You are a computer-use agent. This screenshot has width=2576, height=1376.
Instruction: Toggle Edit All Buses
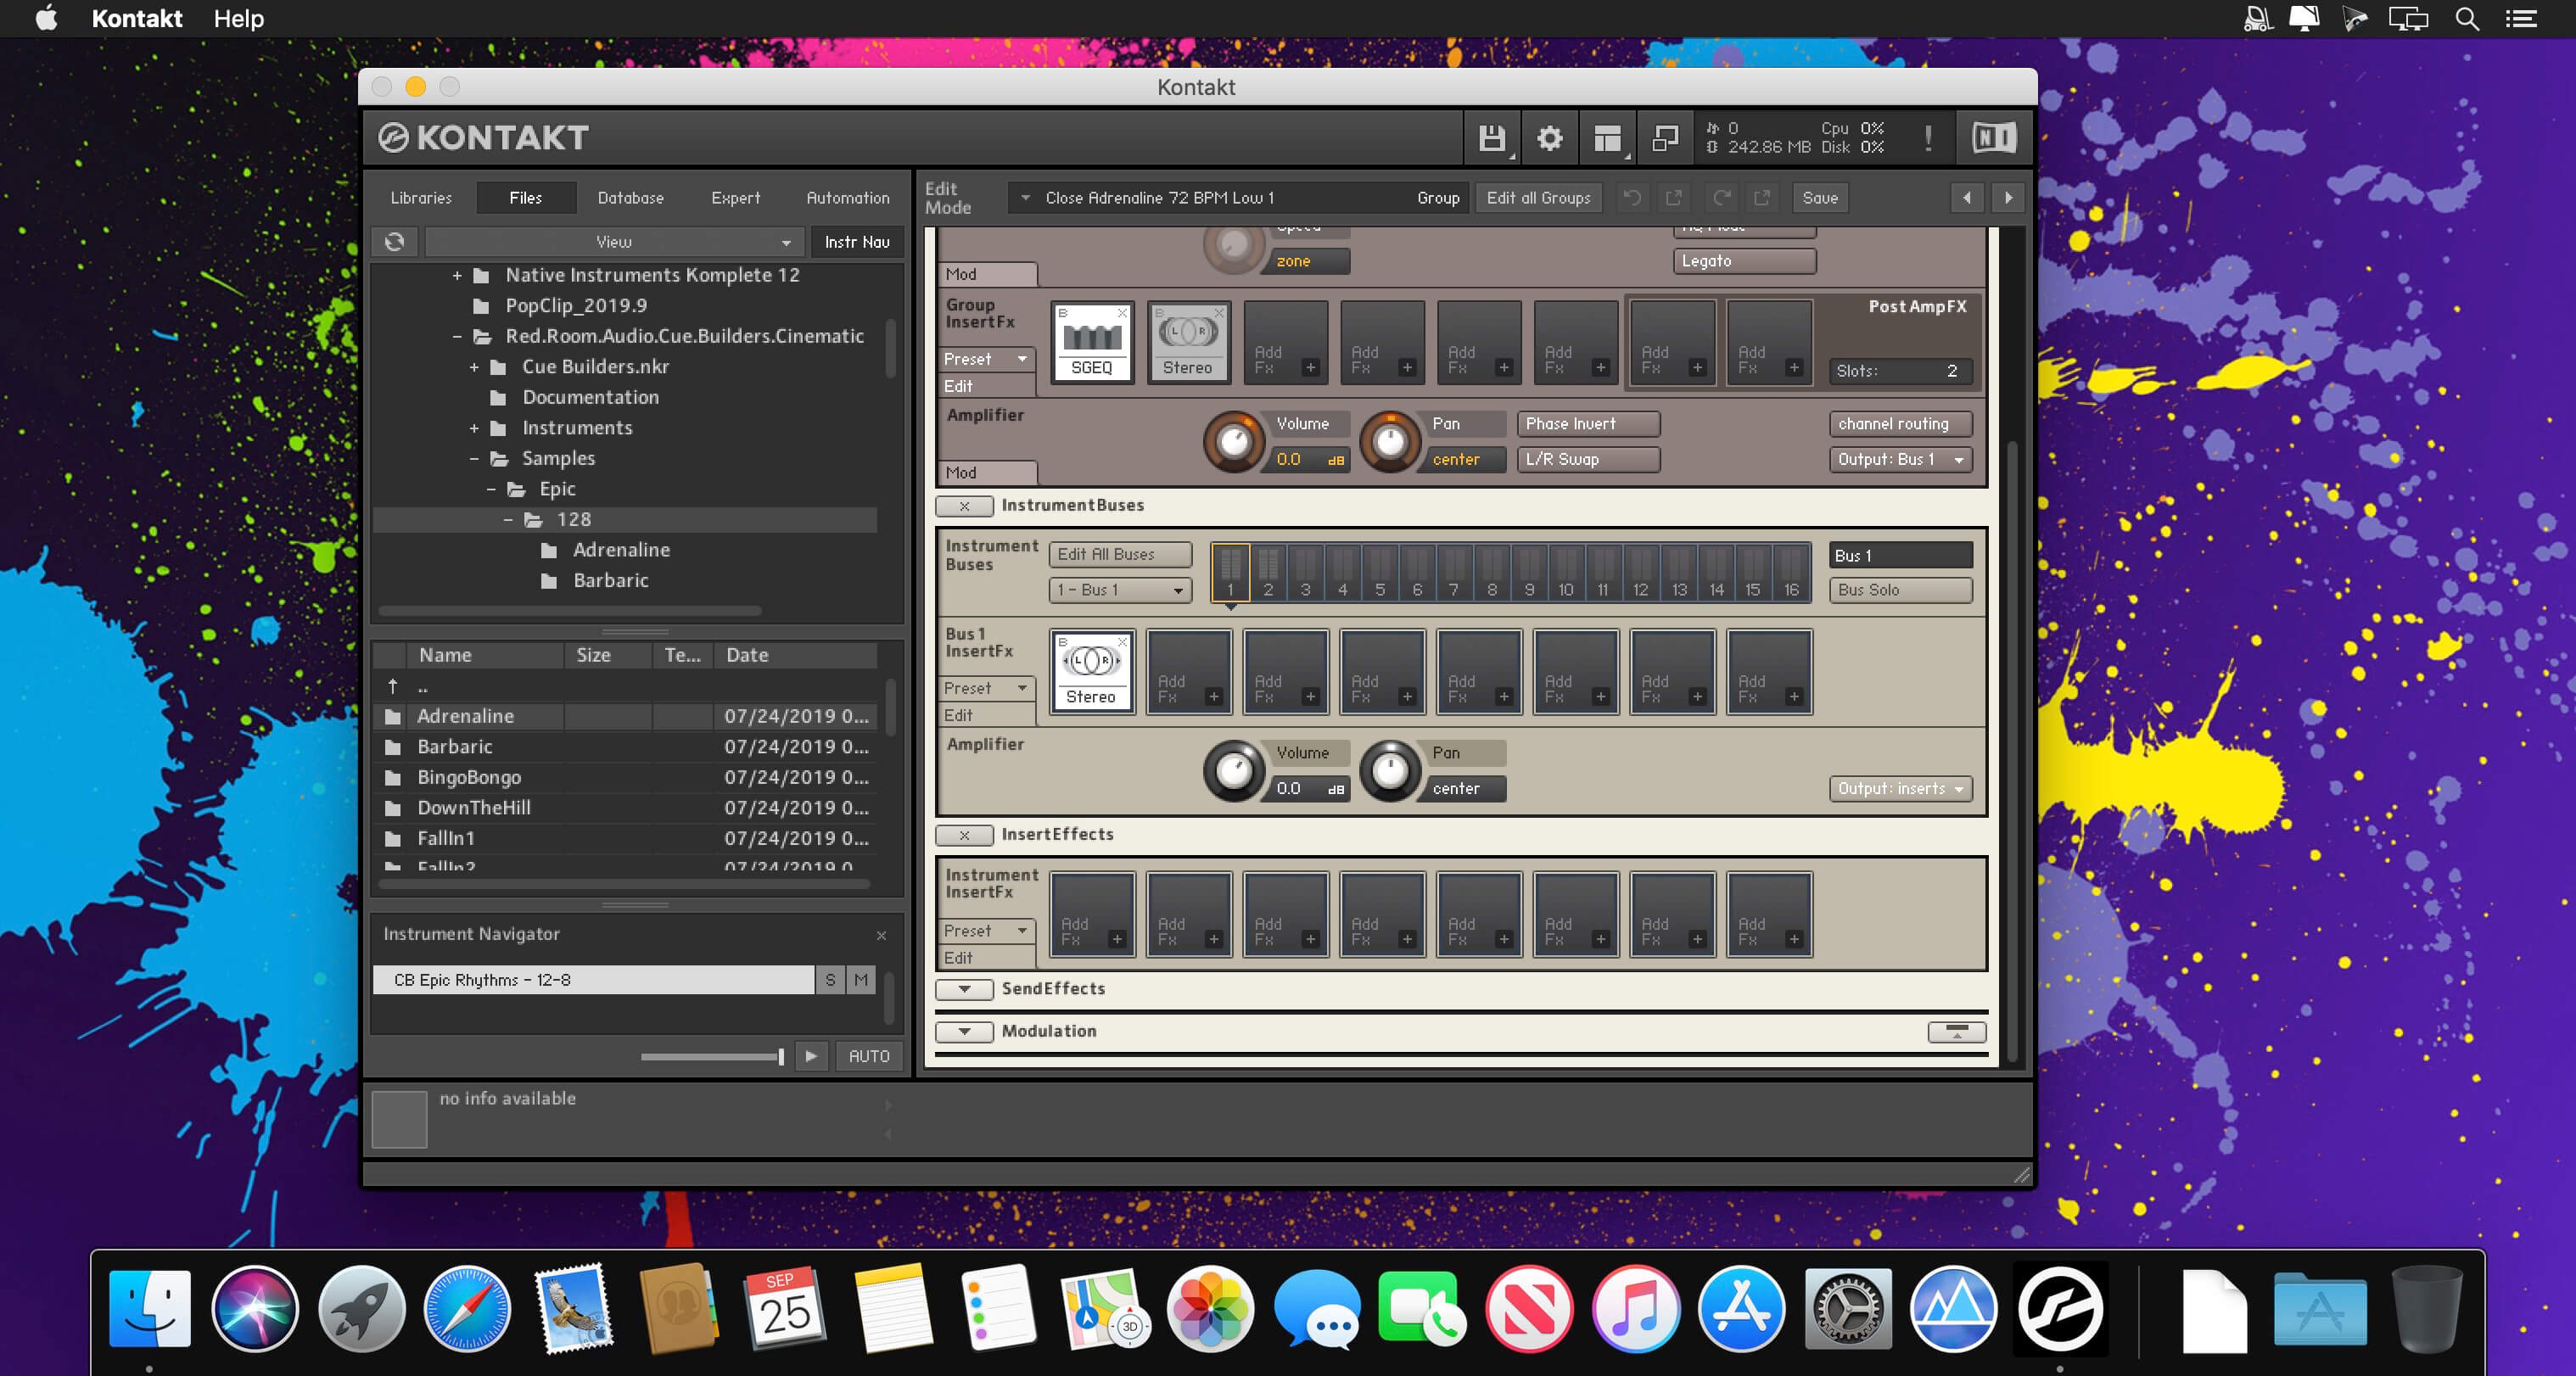tap(1120, 554)
